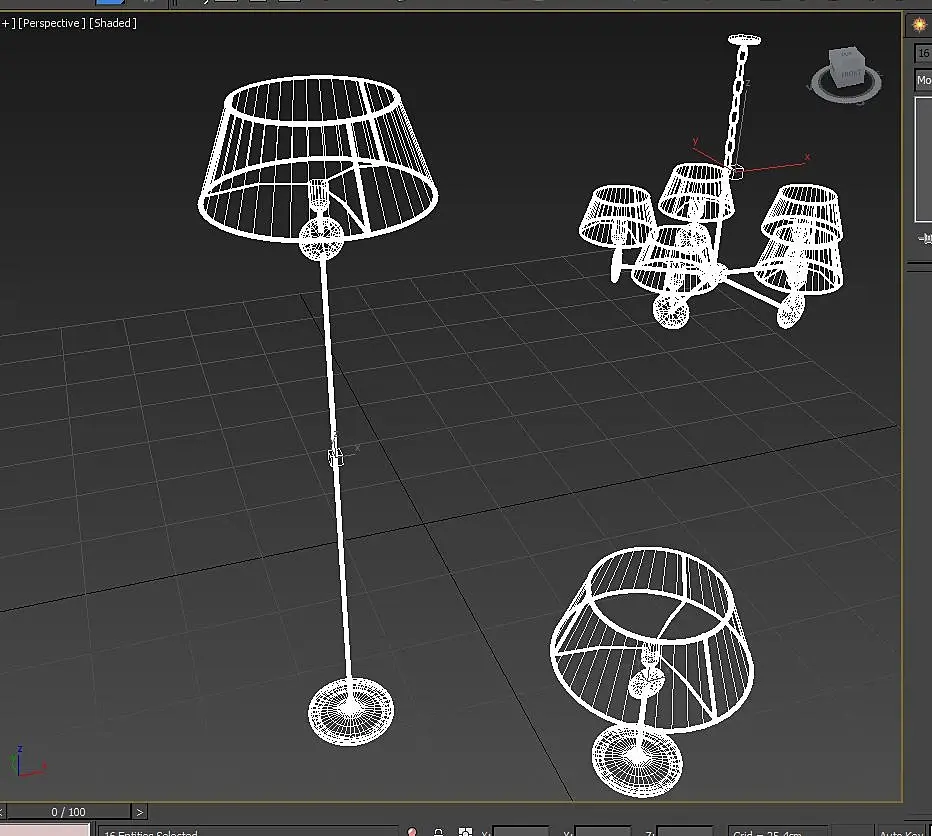Click the isolate selection bulb icon
The height and width of the screenshot is (836, 932).
click(412, 832)
